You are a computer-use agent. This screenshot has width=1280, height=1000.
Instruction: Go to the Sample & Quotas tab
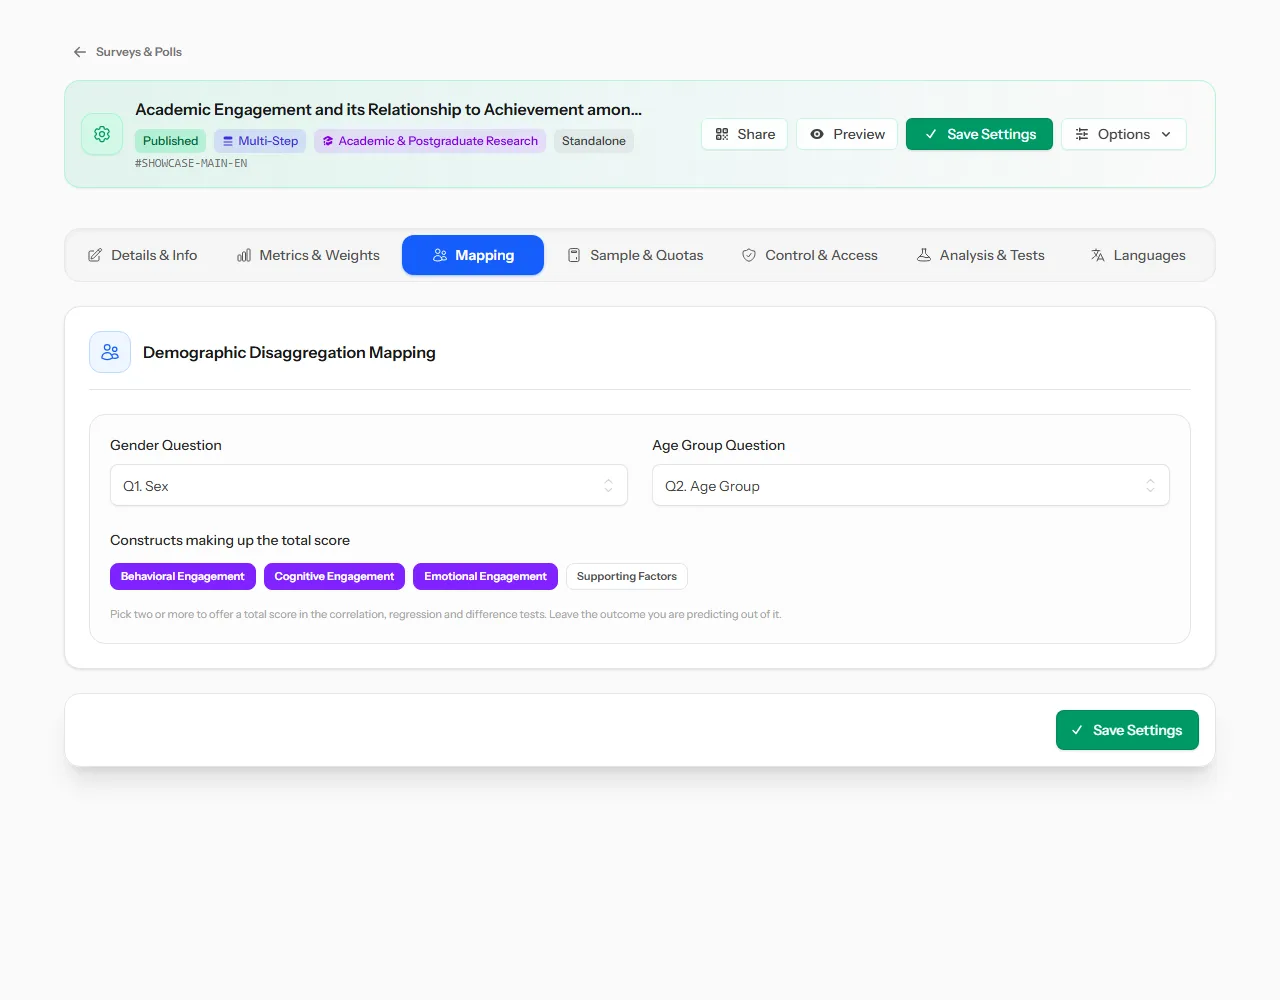coord(635,255)
